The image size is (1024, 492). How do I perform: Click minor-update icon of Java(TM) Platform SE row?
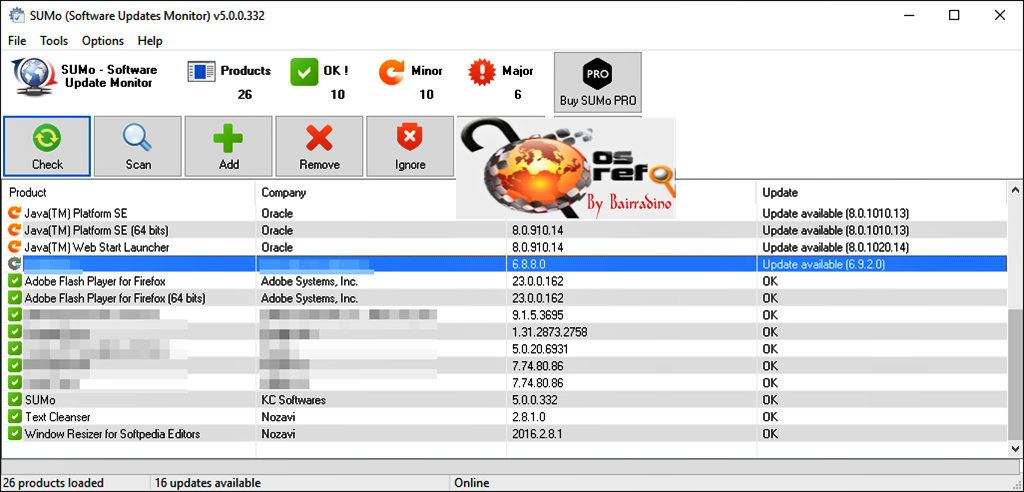(x=14, y=213)
